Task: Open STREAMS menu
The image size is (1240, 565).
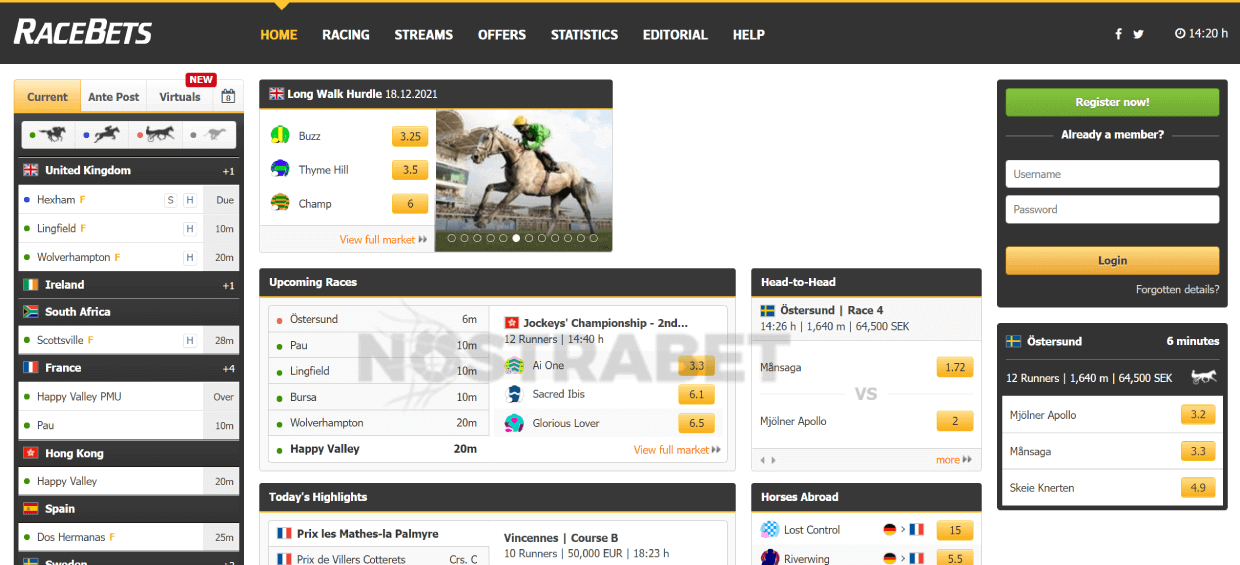Action: 424,34
